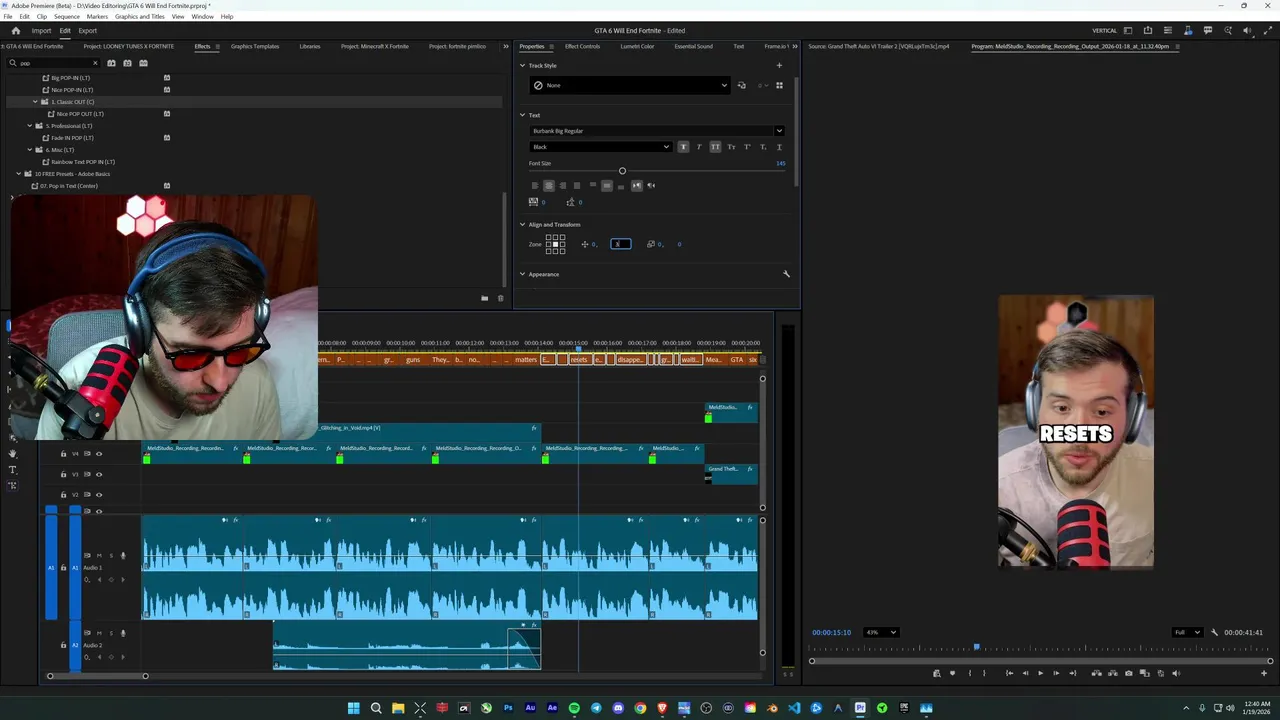Switch to the Effect Controls tab
Viewport: 1280px width, 720px height.
582,46
